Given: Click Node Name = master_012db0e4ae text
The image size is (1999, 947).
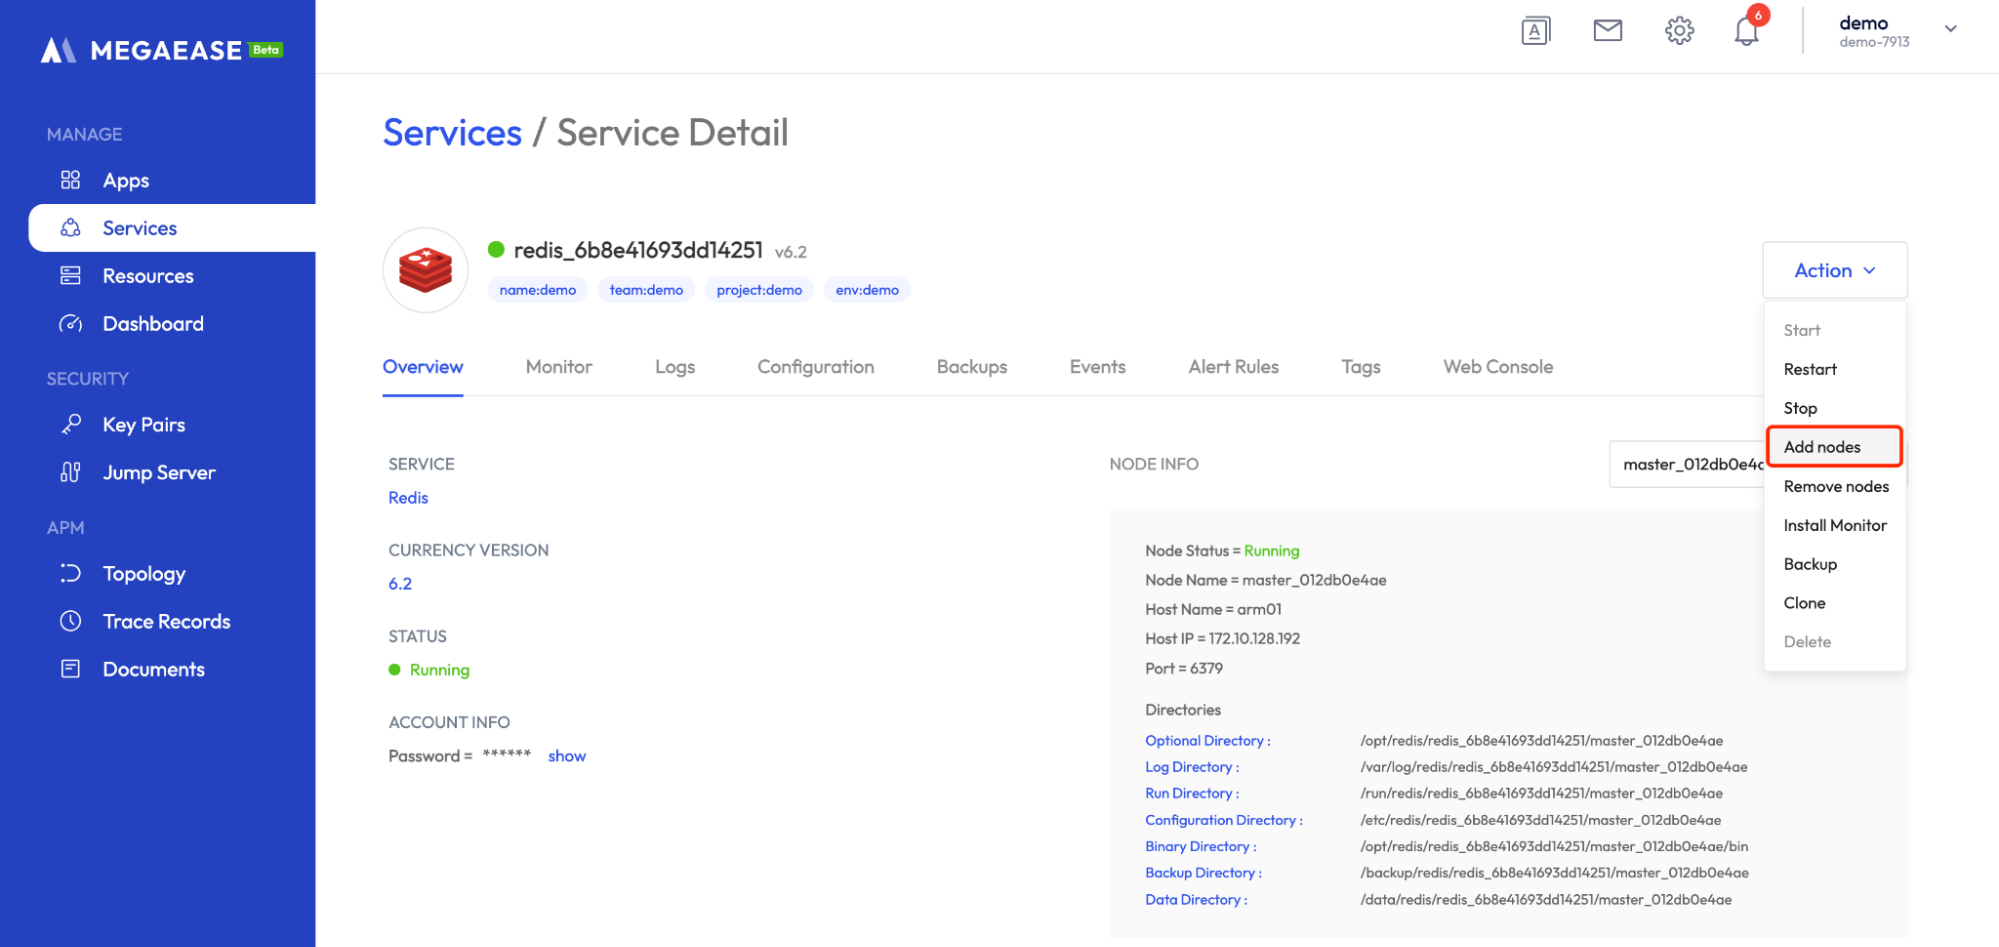Looking at the screenshot, I should [x=1266, y=580].
